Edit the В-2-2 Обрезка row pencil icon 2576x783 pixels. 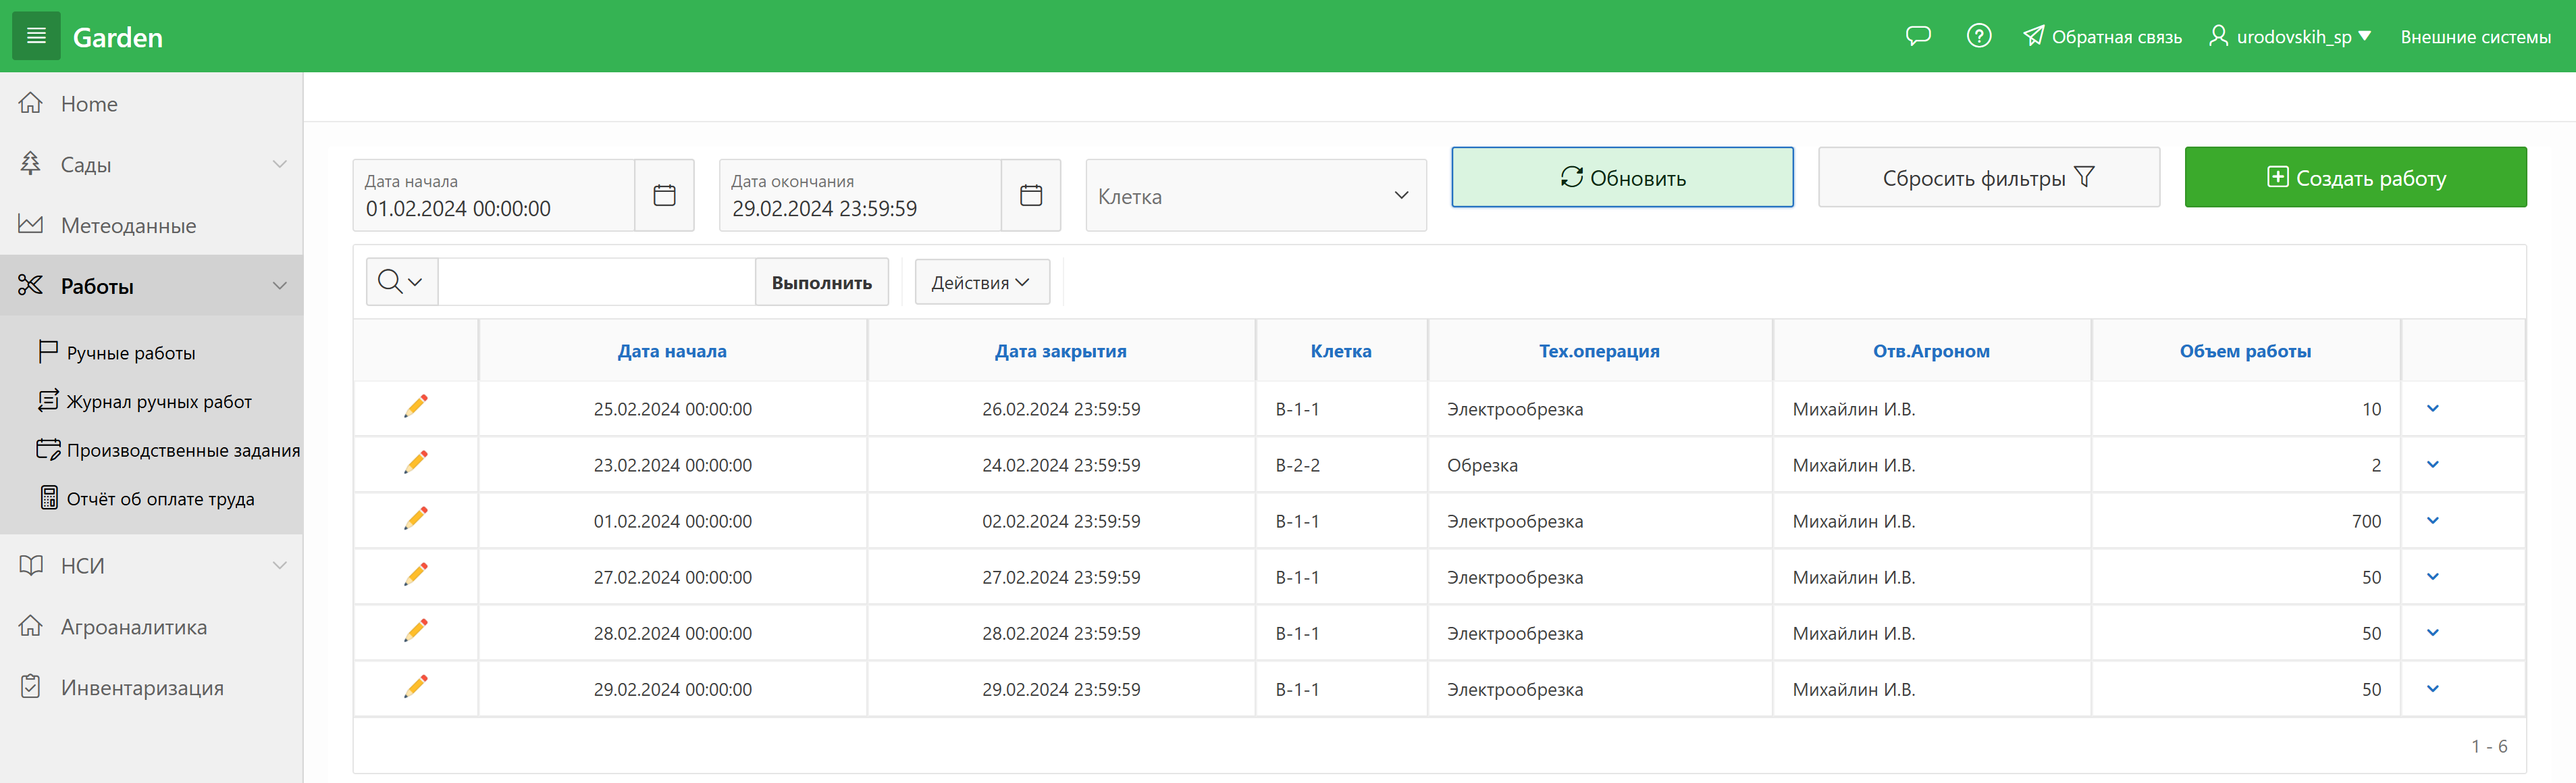(x=416, y=463)
